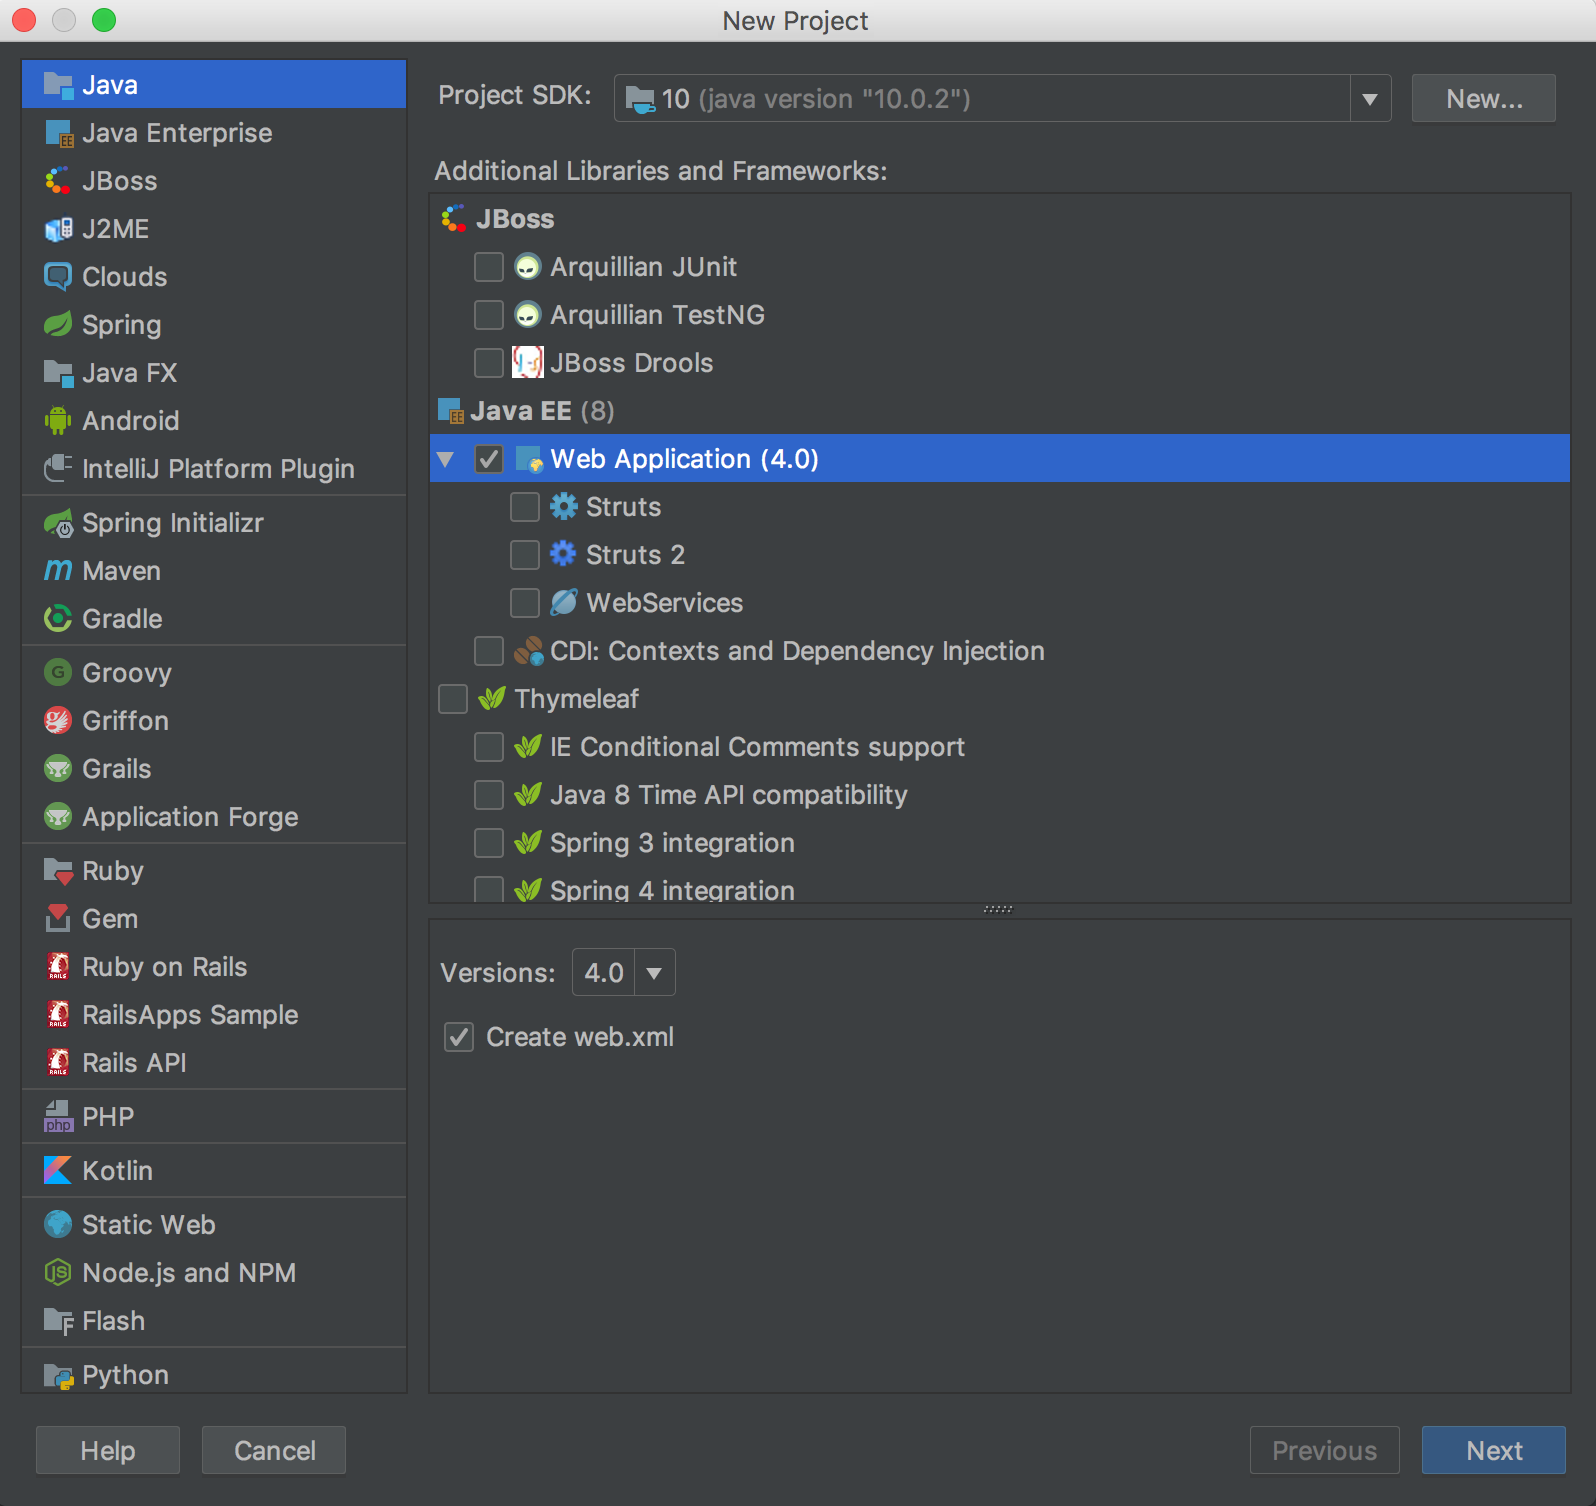Click the JBoss icon in the sidebar
The image size is (1596, 1506).
(x=59, y=181)
